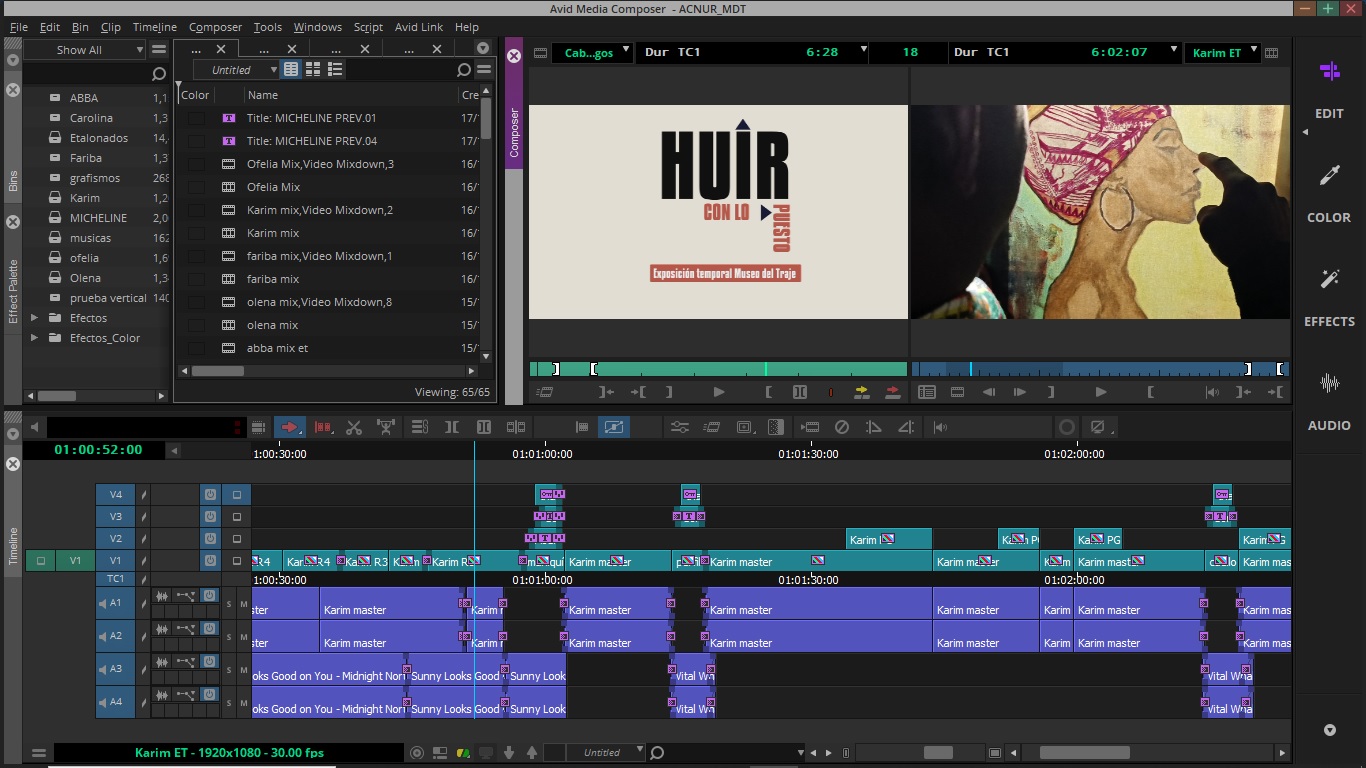
Task: Click waveform icon on track A1
Action: (162, 596)
